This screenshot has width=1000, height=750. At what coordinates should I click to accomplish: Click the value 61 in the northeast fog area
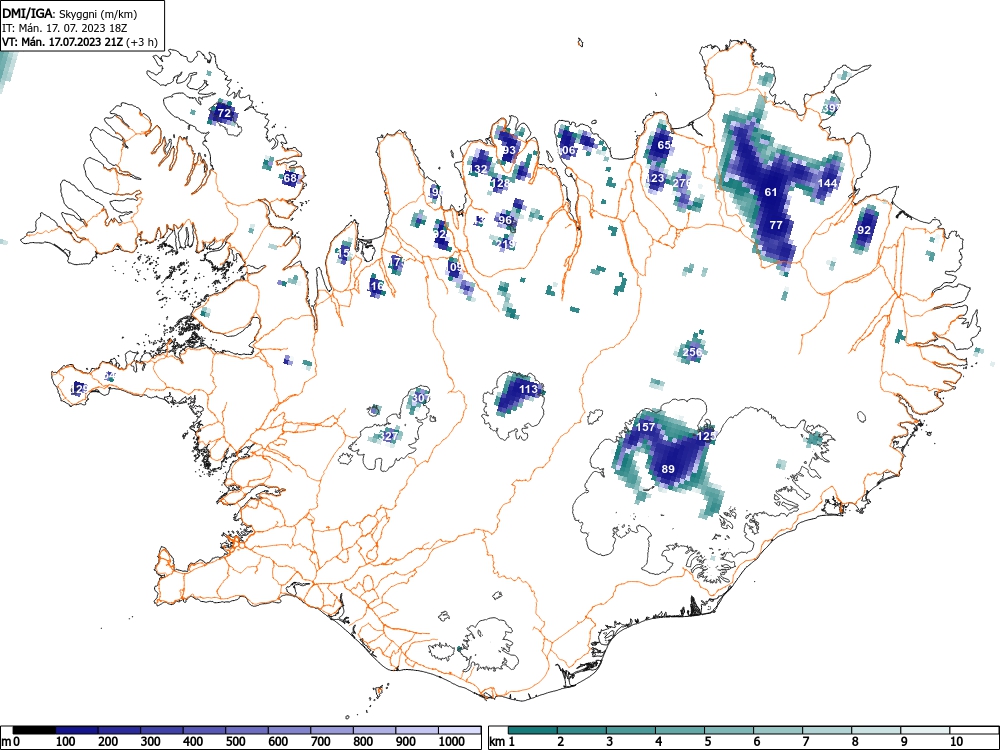[x=771, y=192]
